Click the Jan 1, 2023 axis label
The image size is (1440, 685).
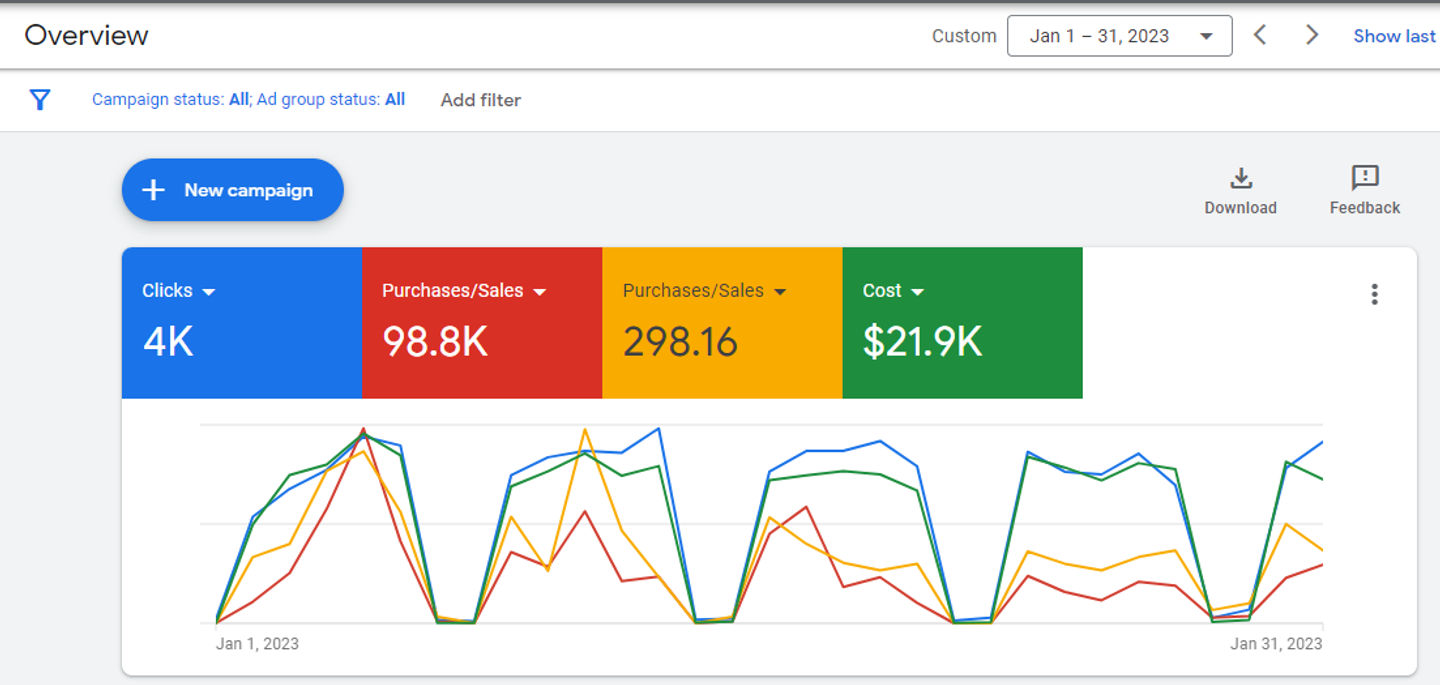point(257,643)
